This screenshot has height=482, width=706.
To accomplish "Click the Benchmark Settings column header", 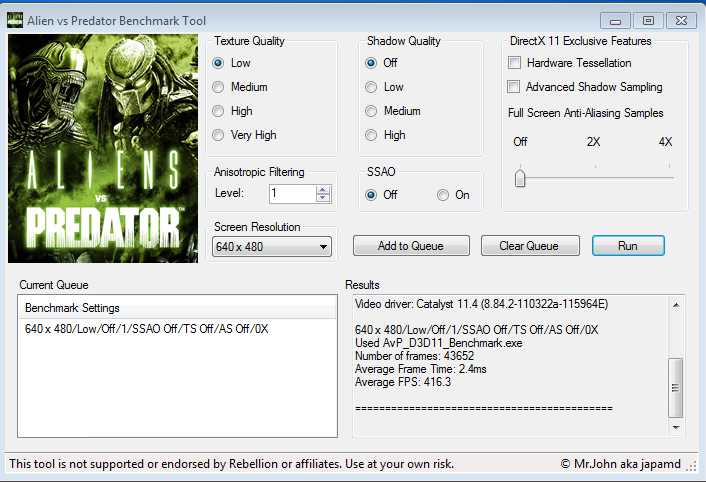I will tap(177, 308).
